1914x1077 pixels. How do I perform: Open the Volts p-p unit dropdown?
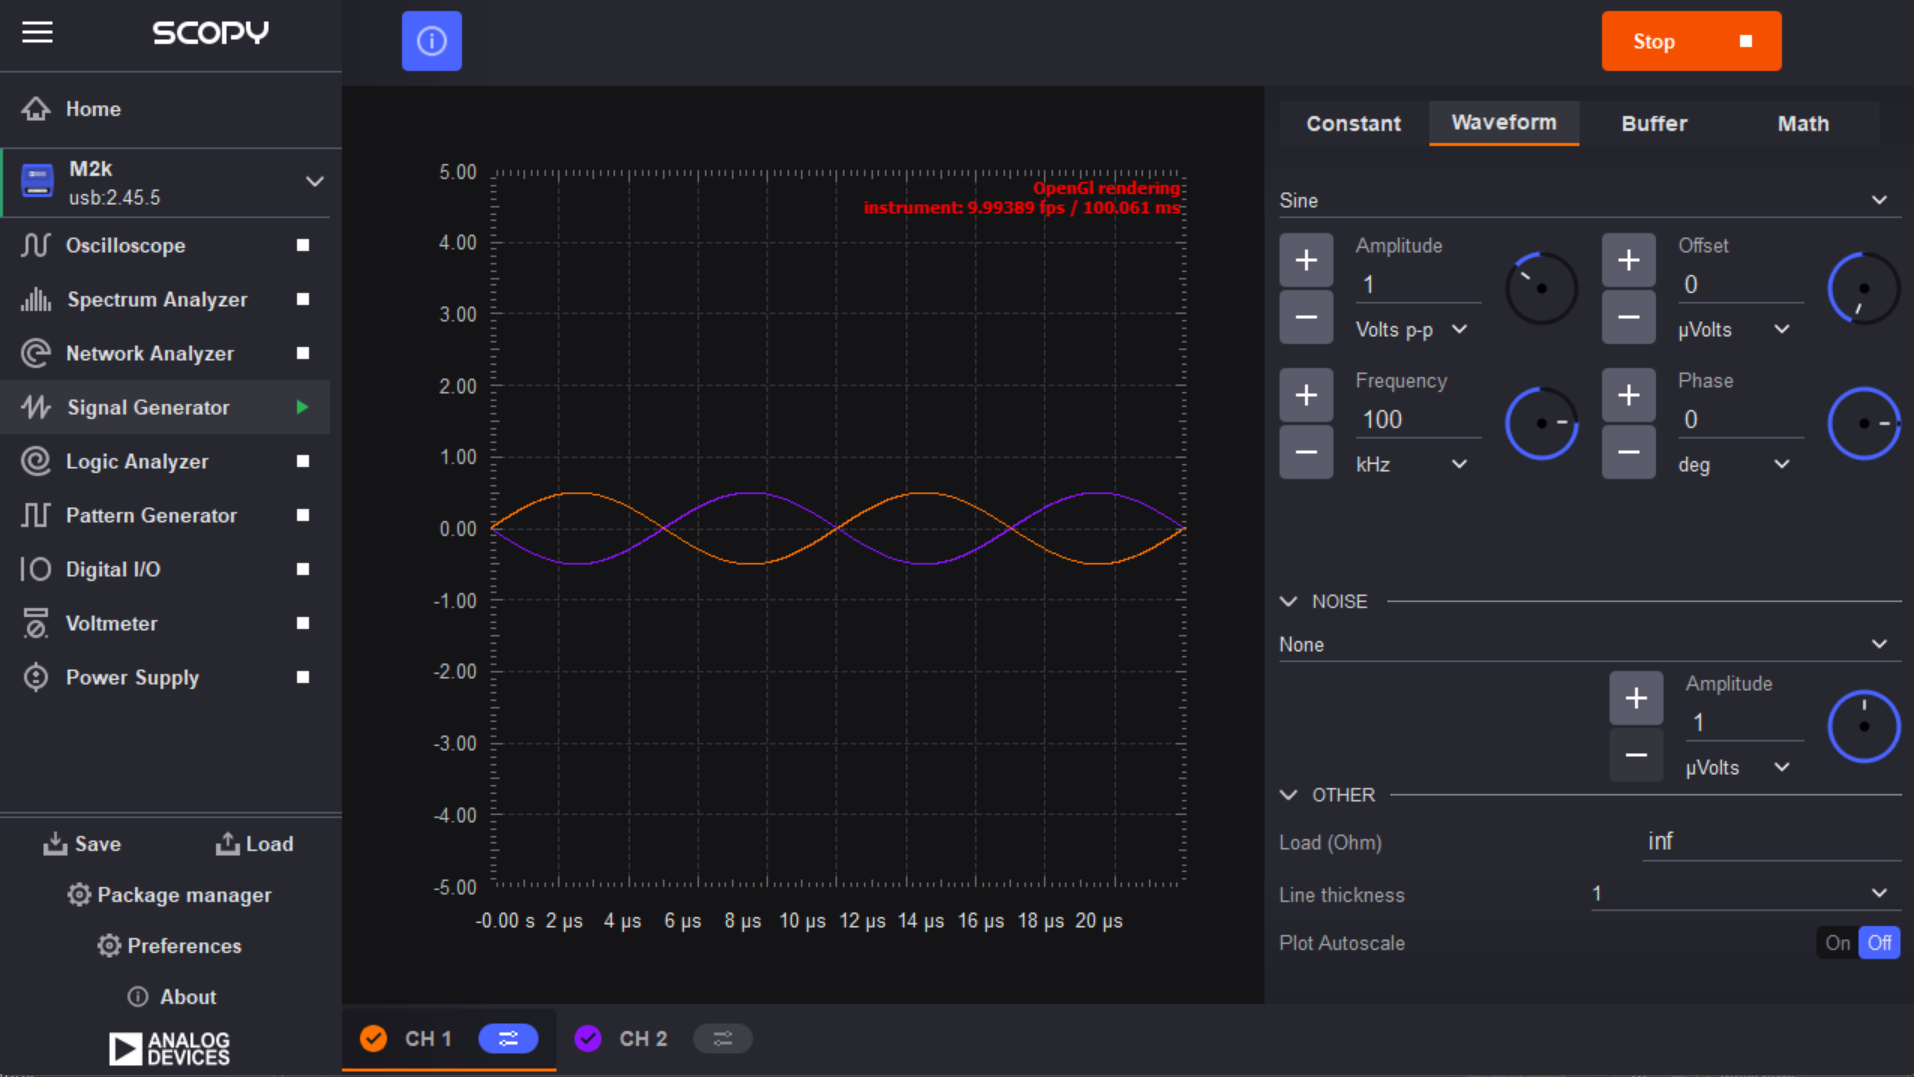pos(1411,329)
